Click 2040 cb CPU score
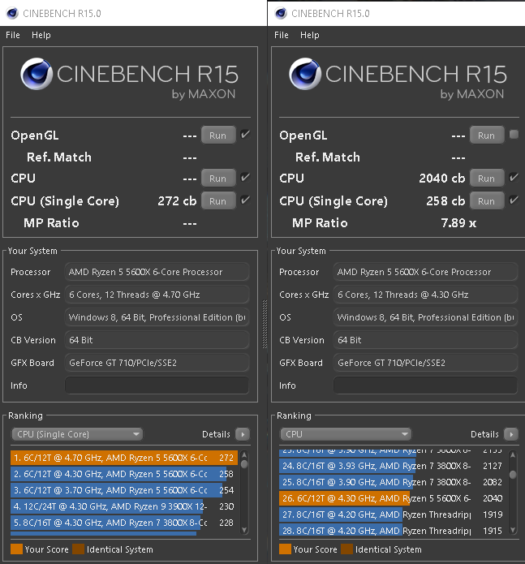525x564 pixels. [442, 178]
